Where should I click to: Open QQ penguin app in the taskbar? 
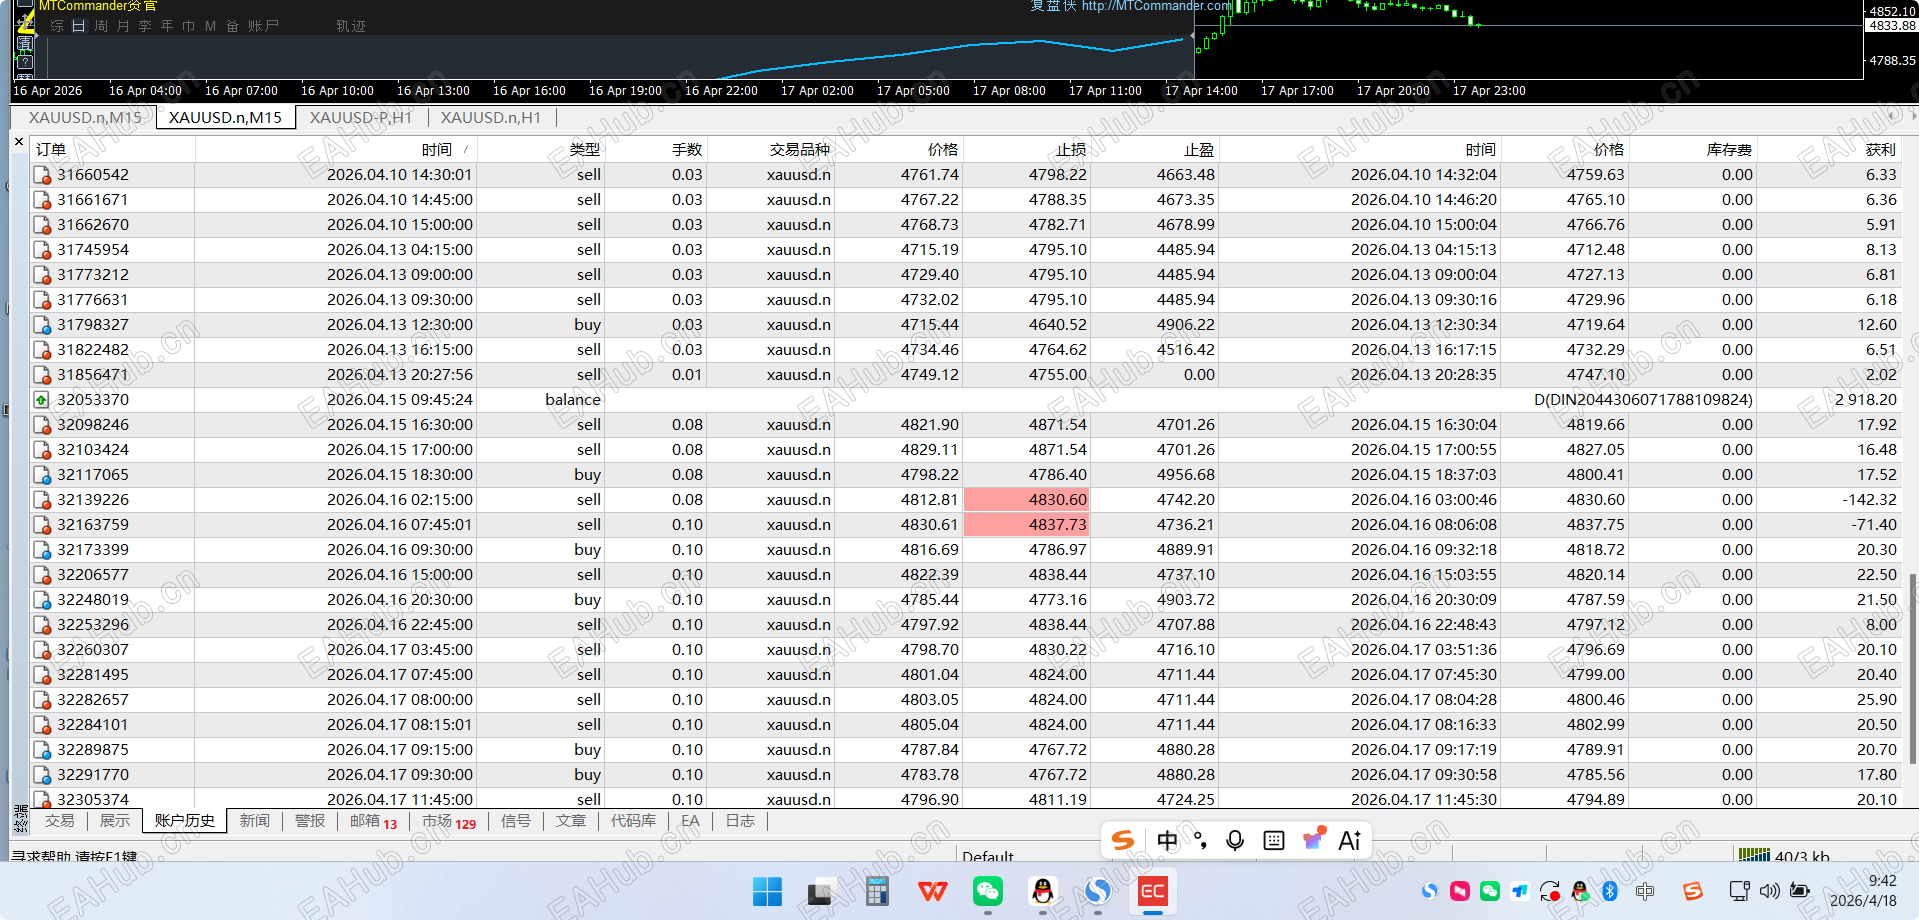(x=1042, y=891)
